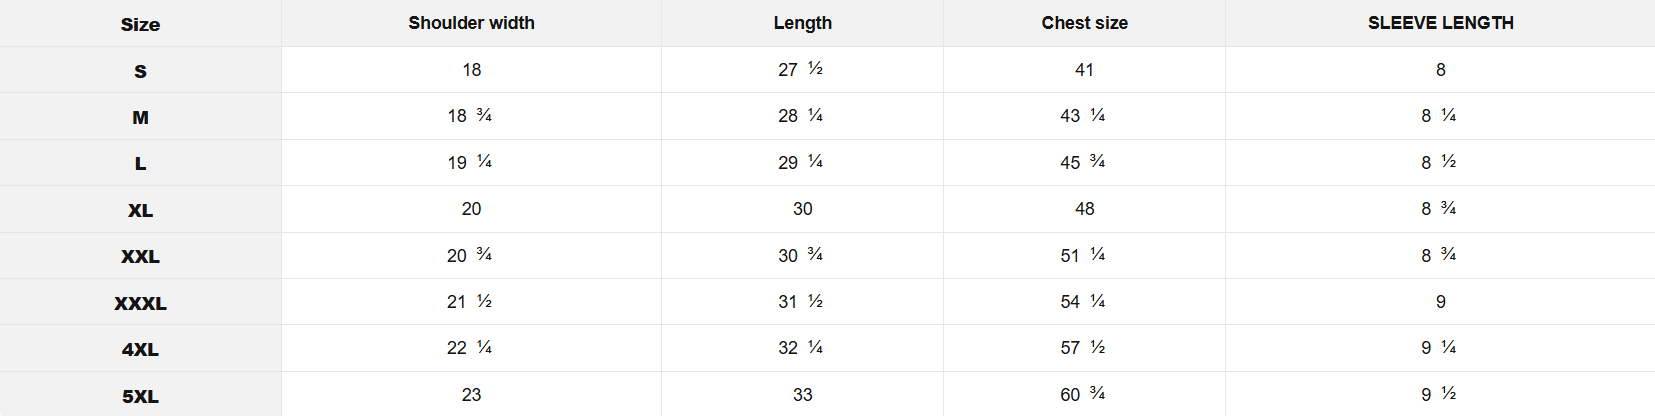1655x416 pixels.
Task: Select the XL size row label
Action: [140, 210]
